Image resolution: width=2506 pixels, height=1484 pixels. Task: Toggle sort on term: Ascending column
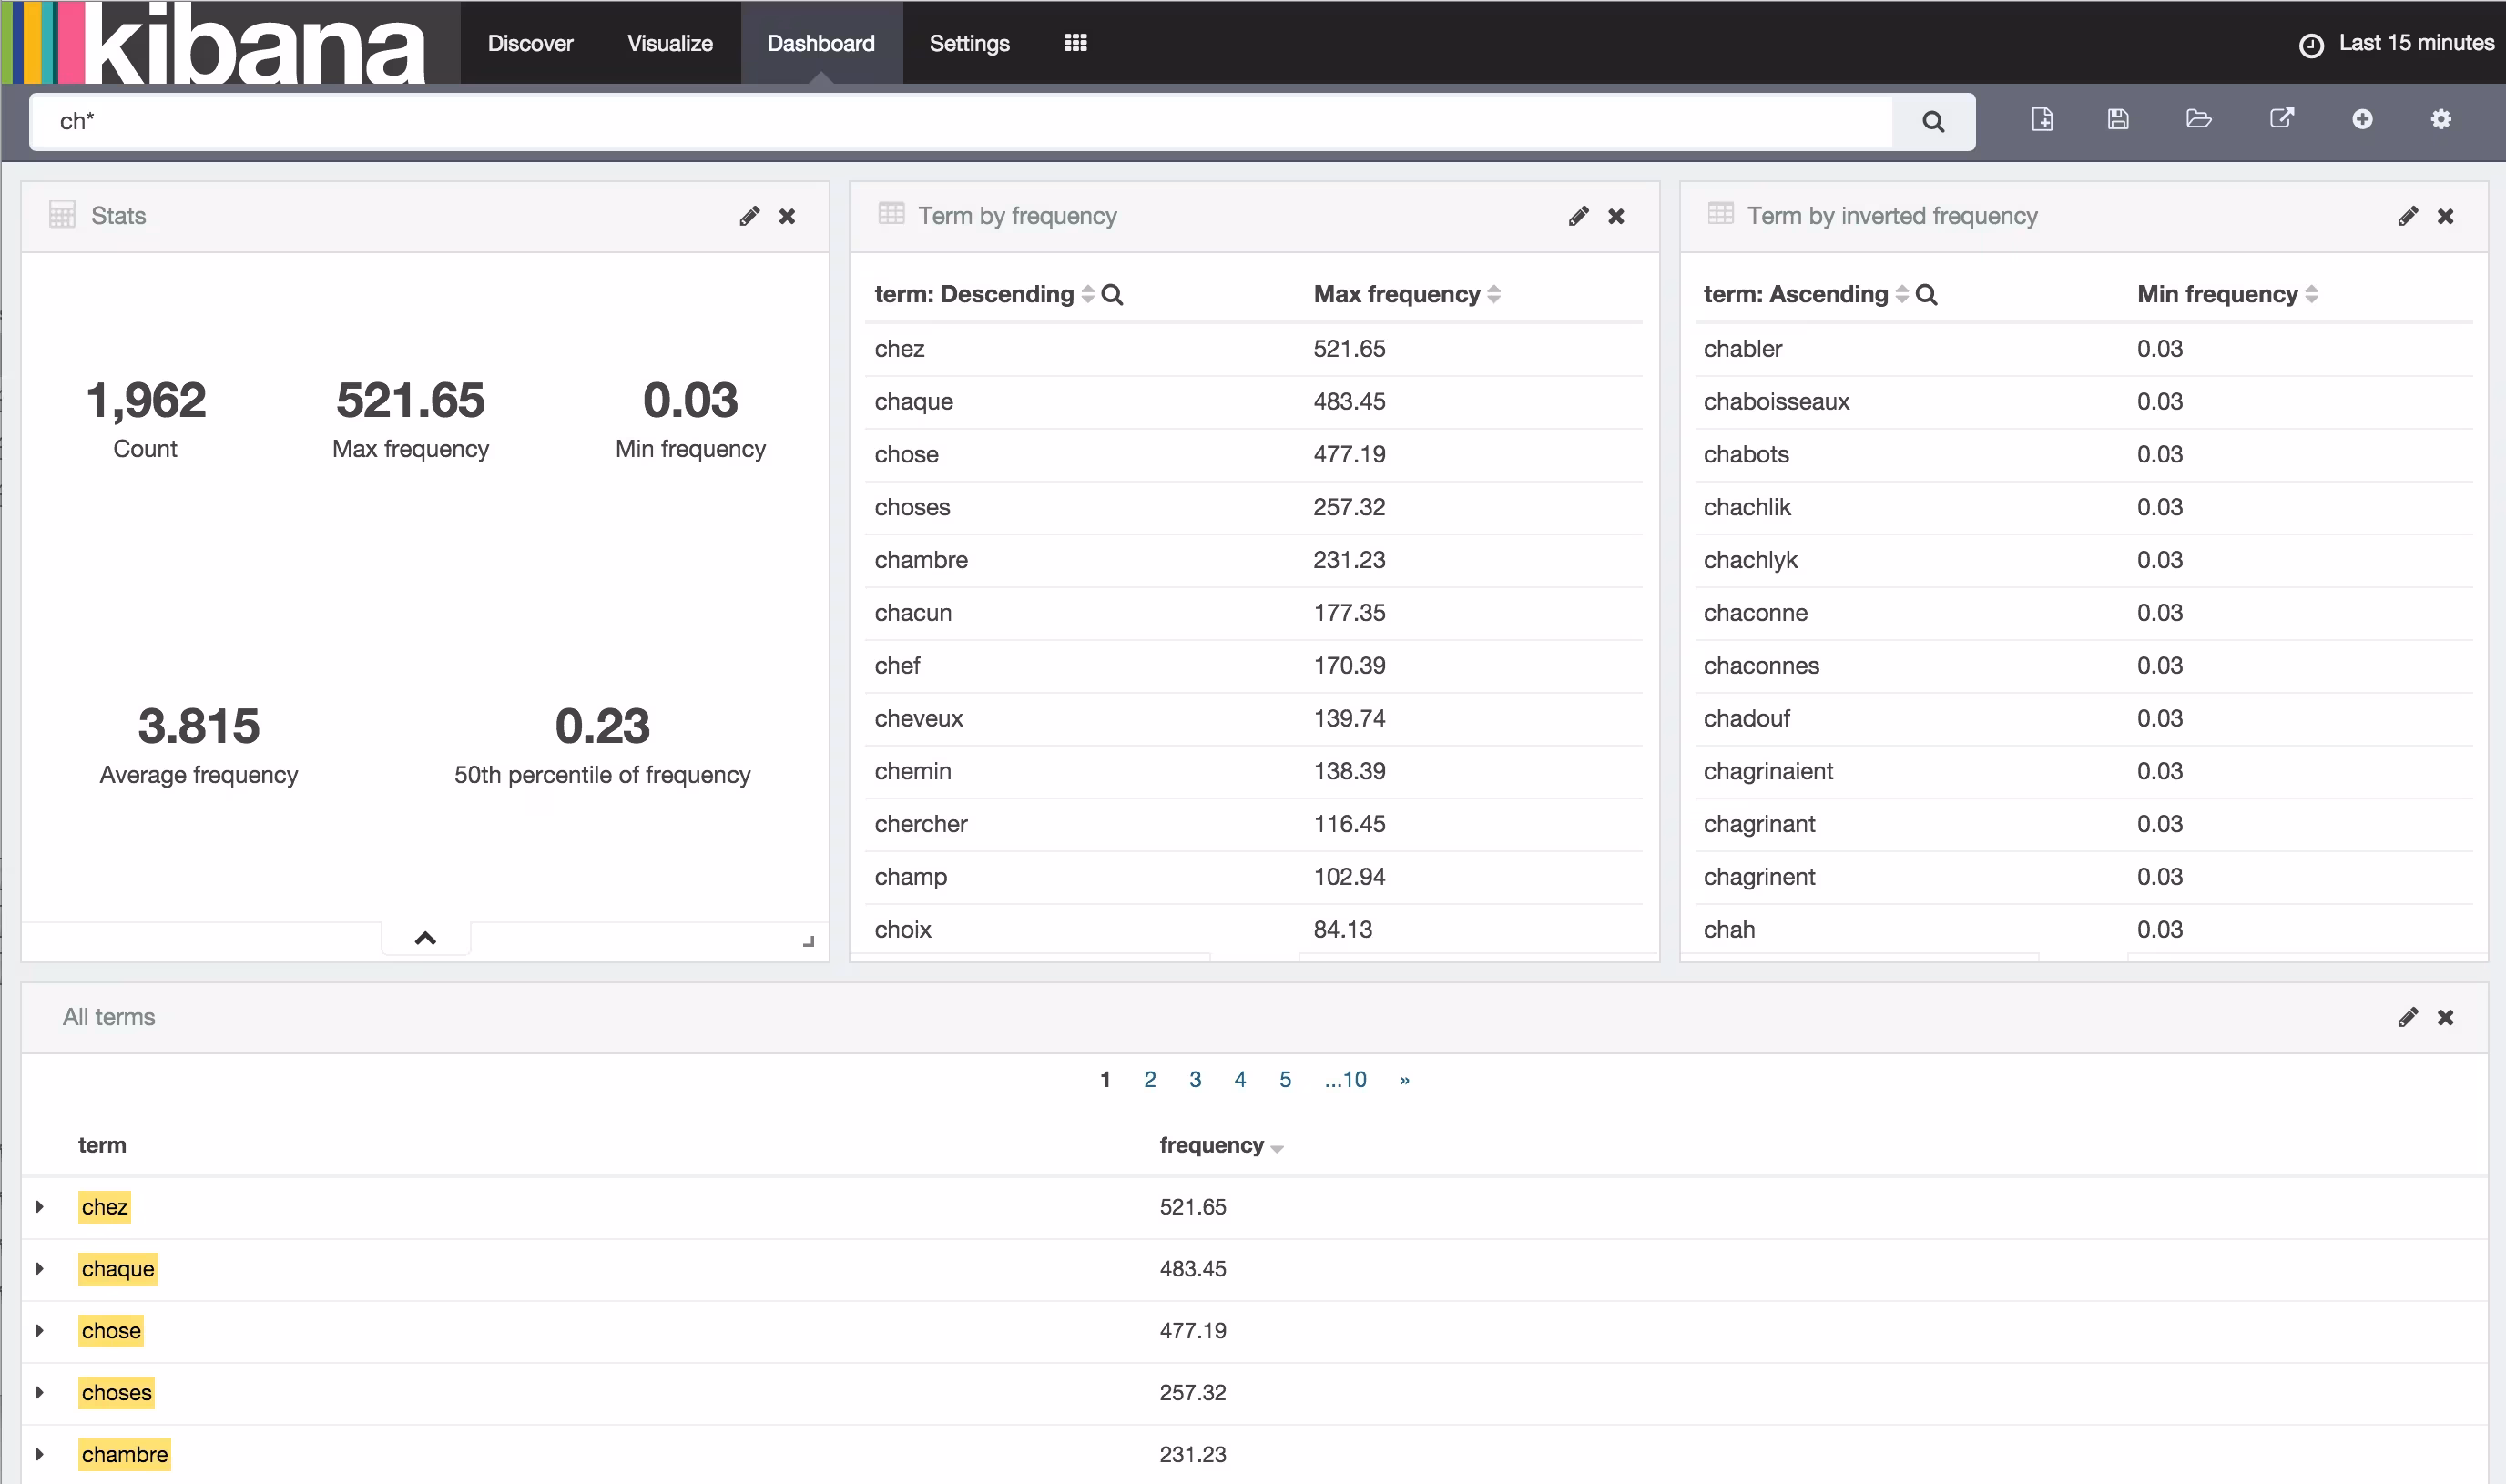click(1901, 294)
